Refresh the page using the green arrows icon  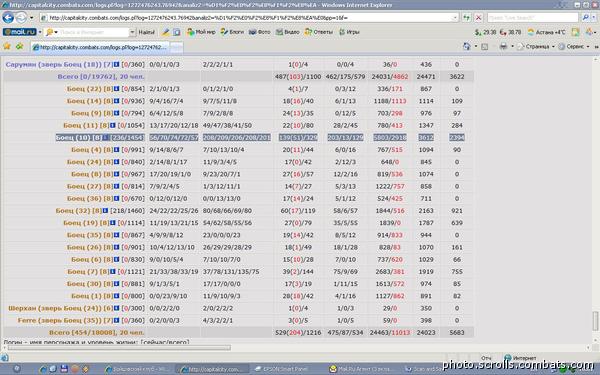[466, 18]
